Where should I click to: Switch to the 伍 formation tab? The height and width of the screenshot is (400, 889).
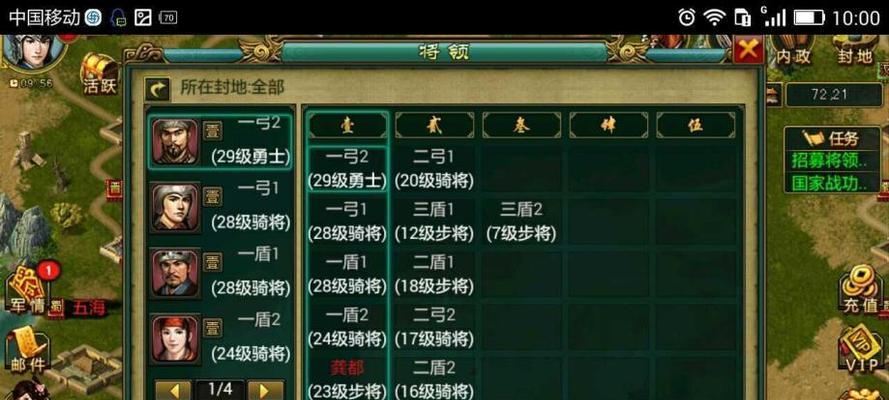coord(696,125)
